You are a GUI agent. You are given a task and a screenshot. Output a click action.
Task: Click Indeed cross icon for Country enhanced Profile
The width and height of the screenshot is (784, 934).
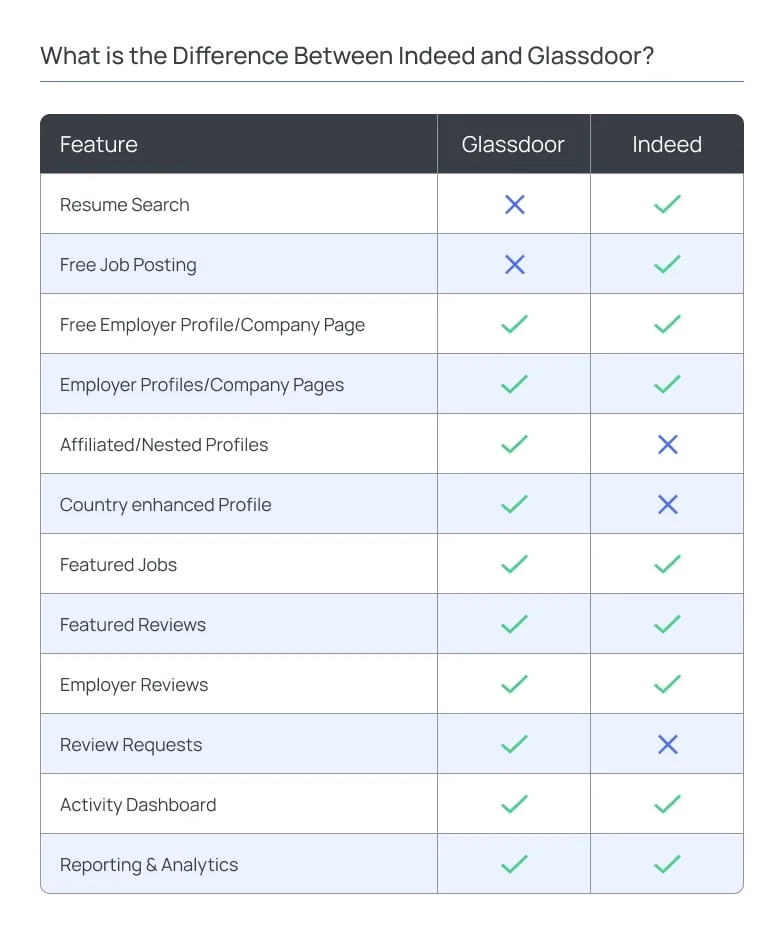(668, 505)
